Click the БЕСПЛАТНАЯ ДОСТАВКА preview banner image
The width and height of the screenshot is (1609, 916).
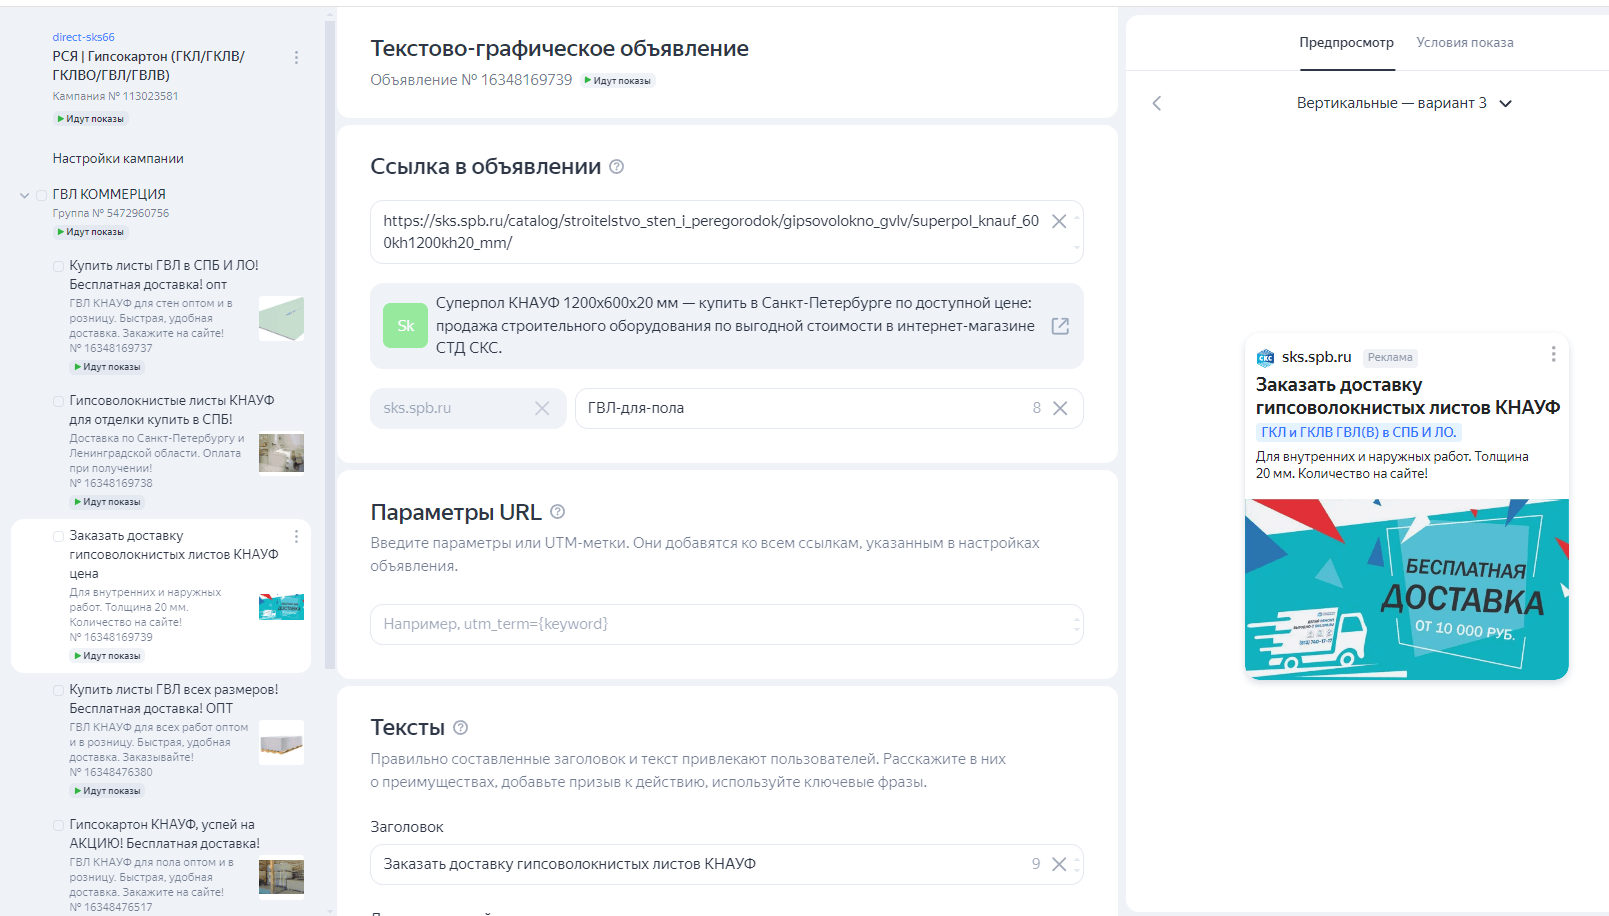pyautogui.click(x=1406, y=590)
